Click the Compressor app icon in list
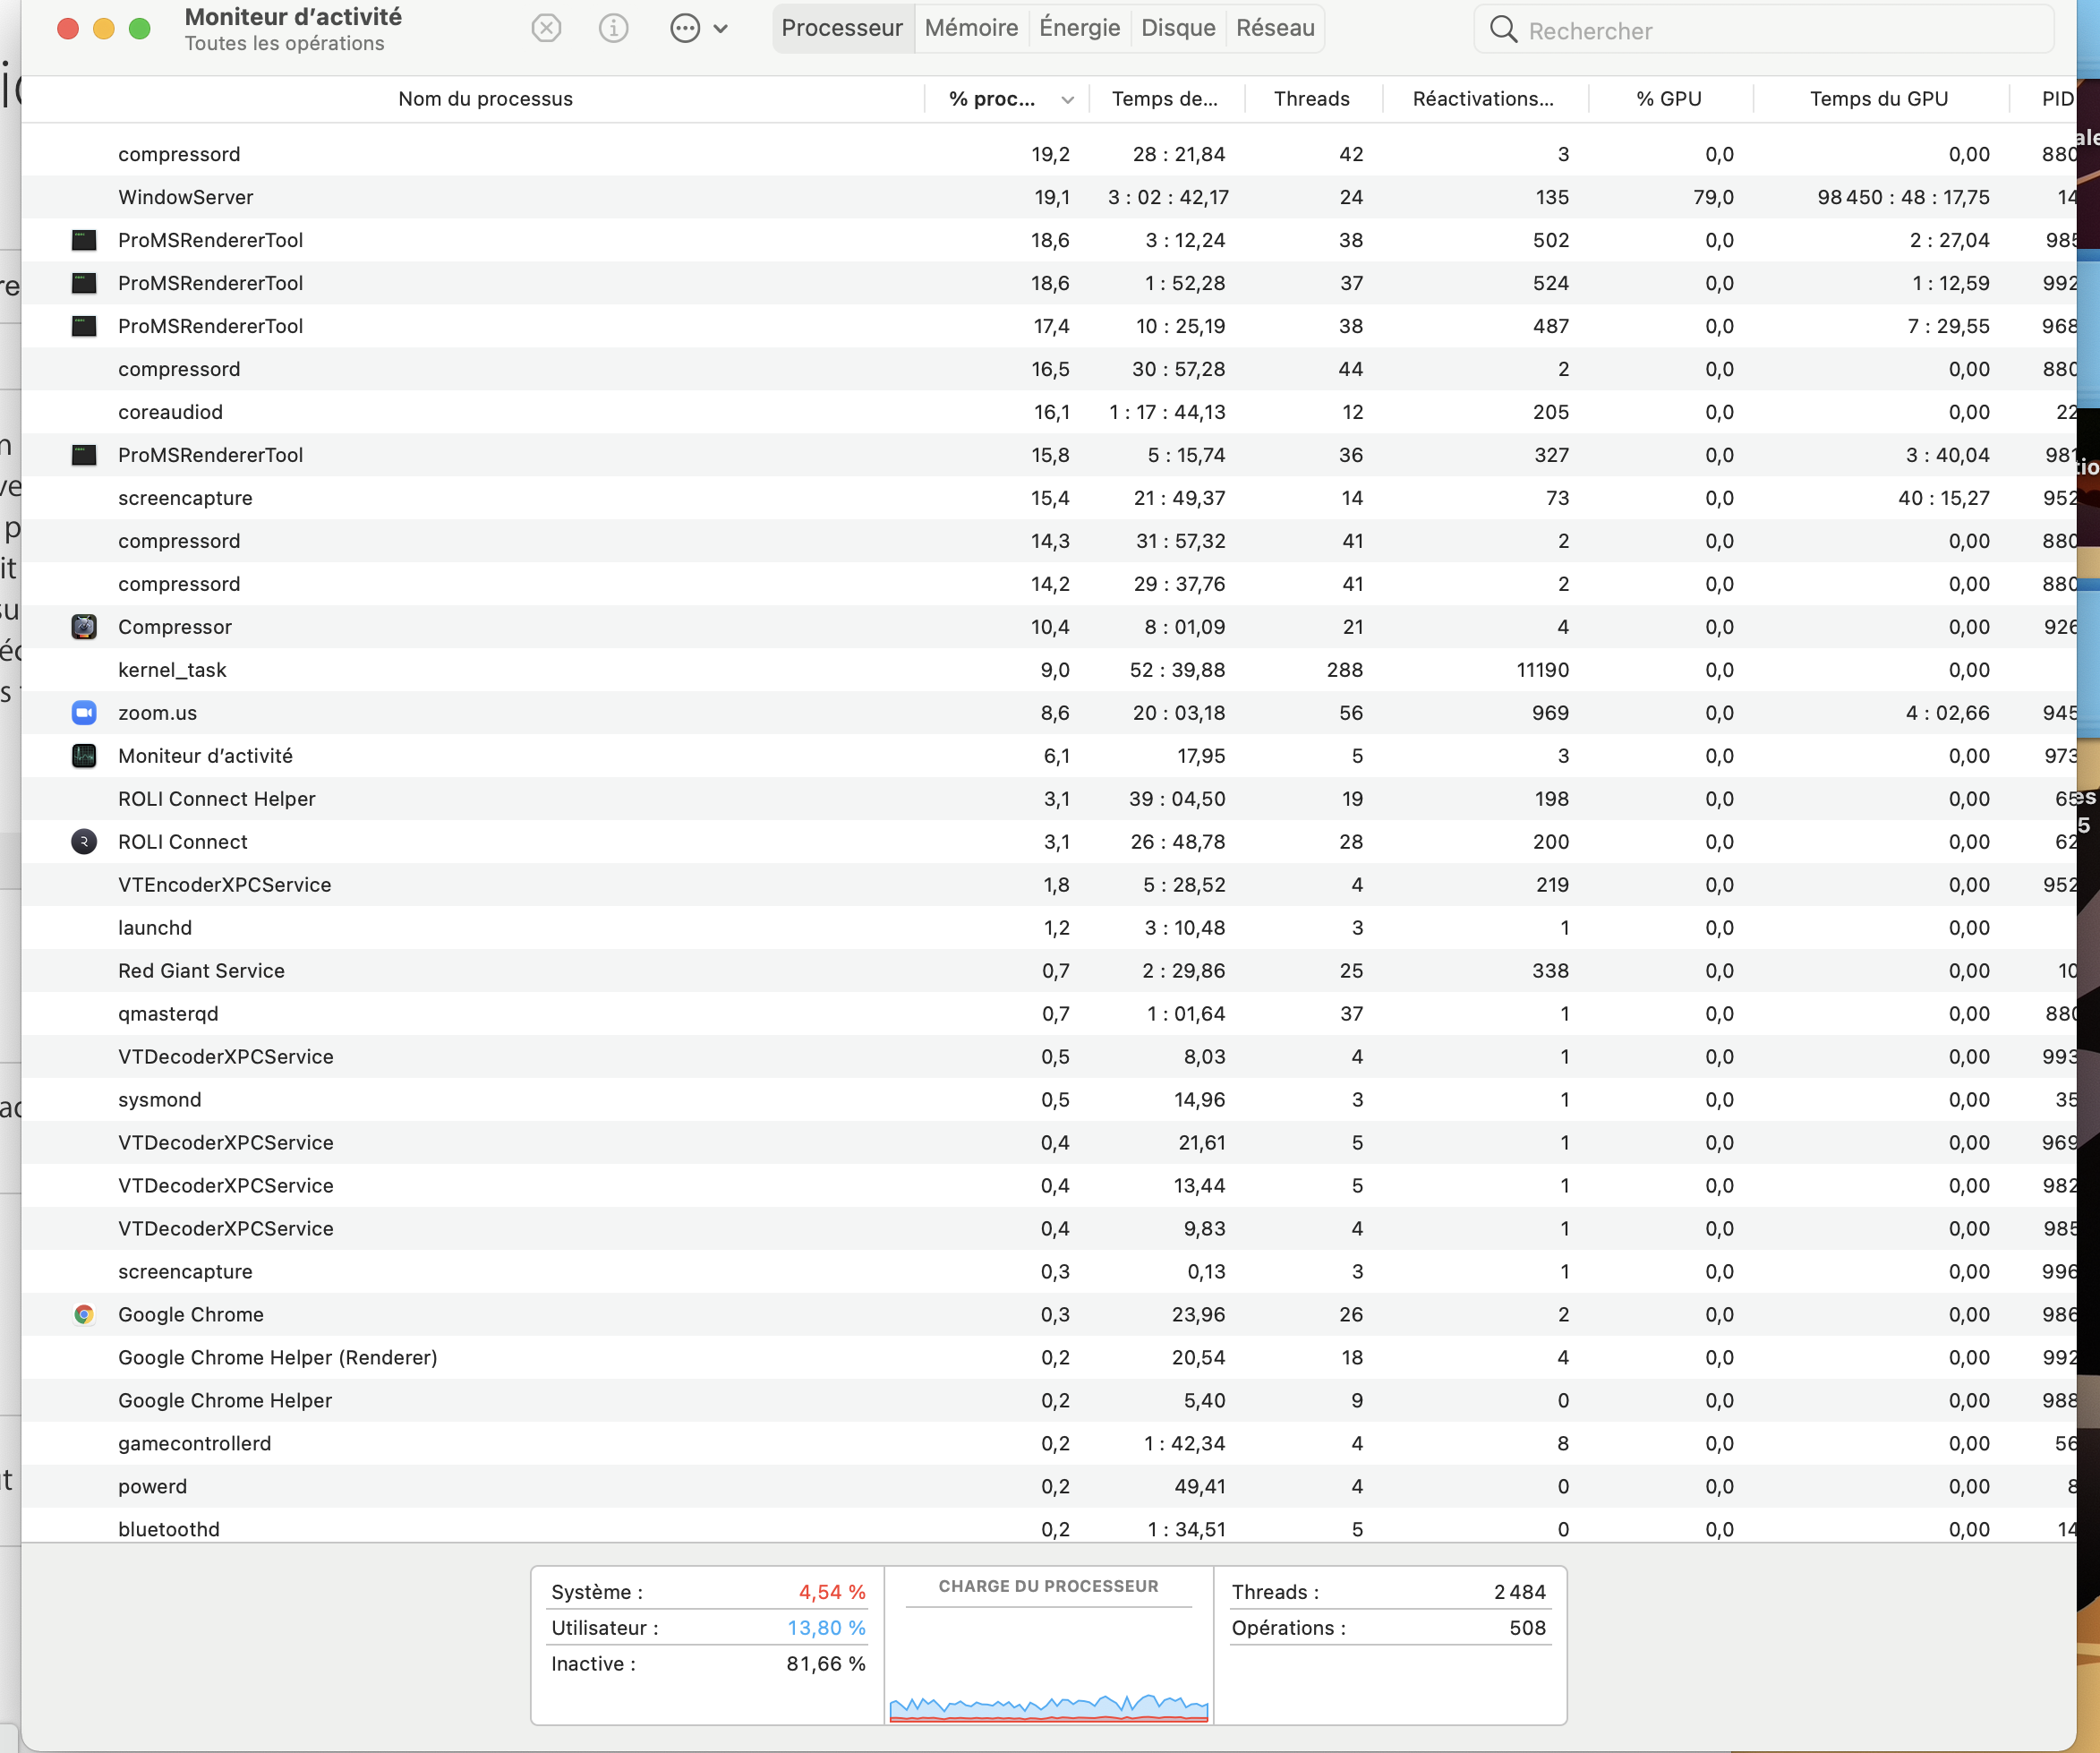The image size is (2100, 1753). point(84,627)
